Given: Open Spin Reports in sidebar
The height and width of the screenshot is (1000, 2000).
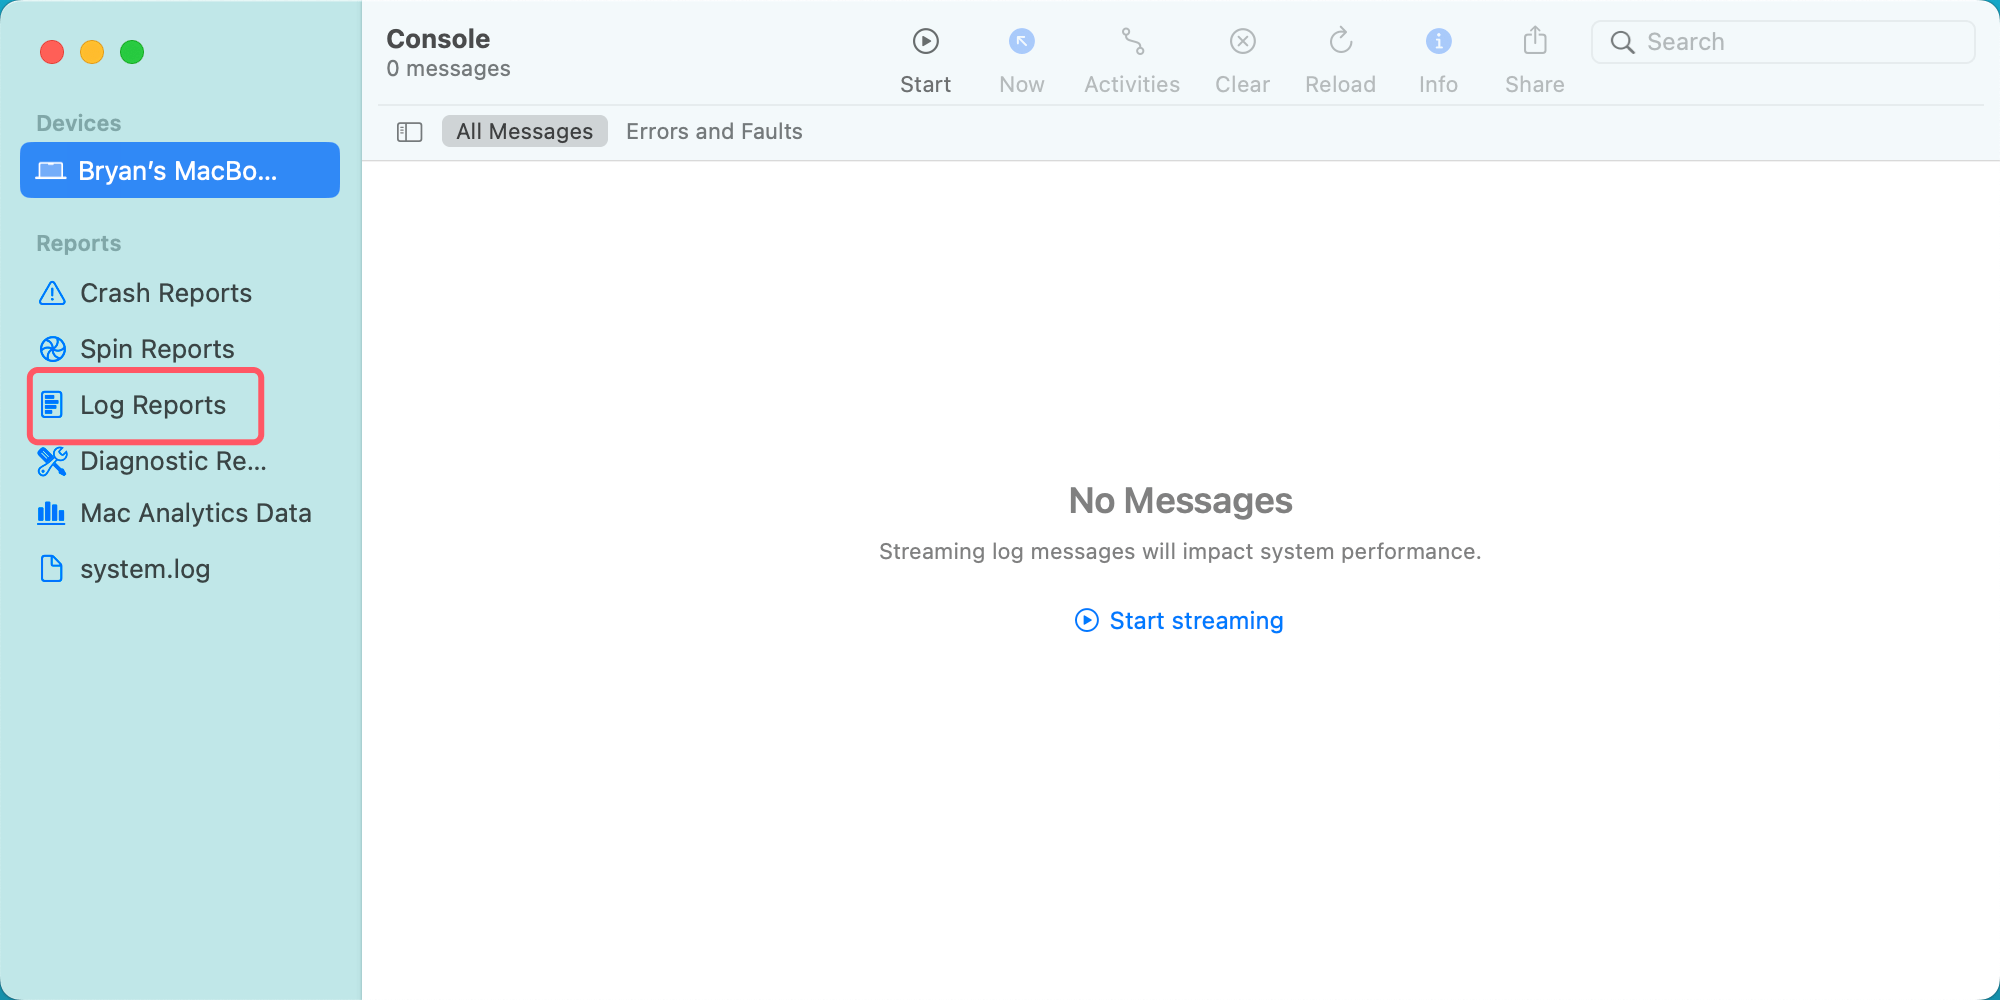Looking at the screenshot, I should 157,349.
